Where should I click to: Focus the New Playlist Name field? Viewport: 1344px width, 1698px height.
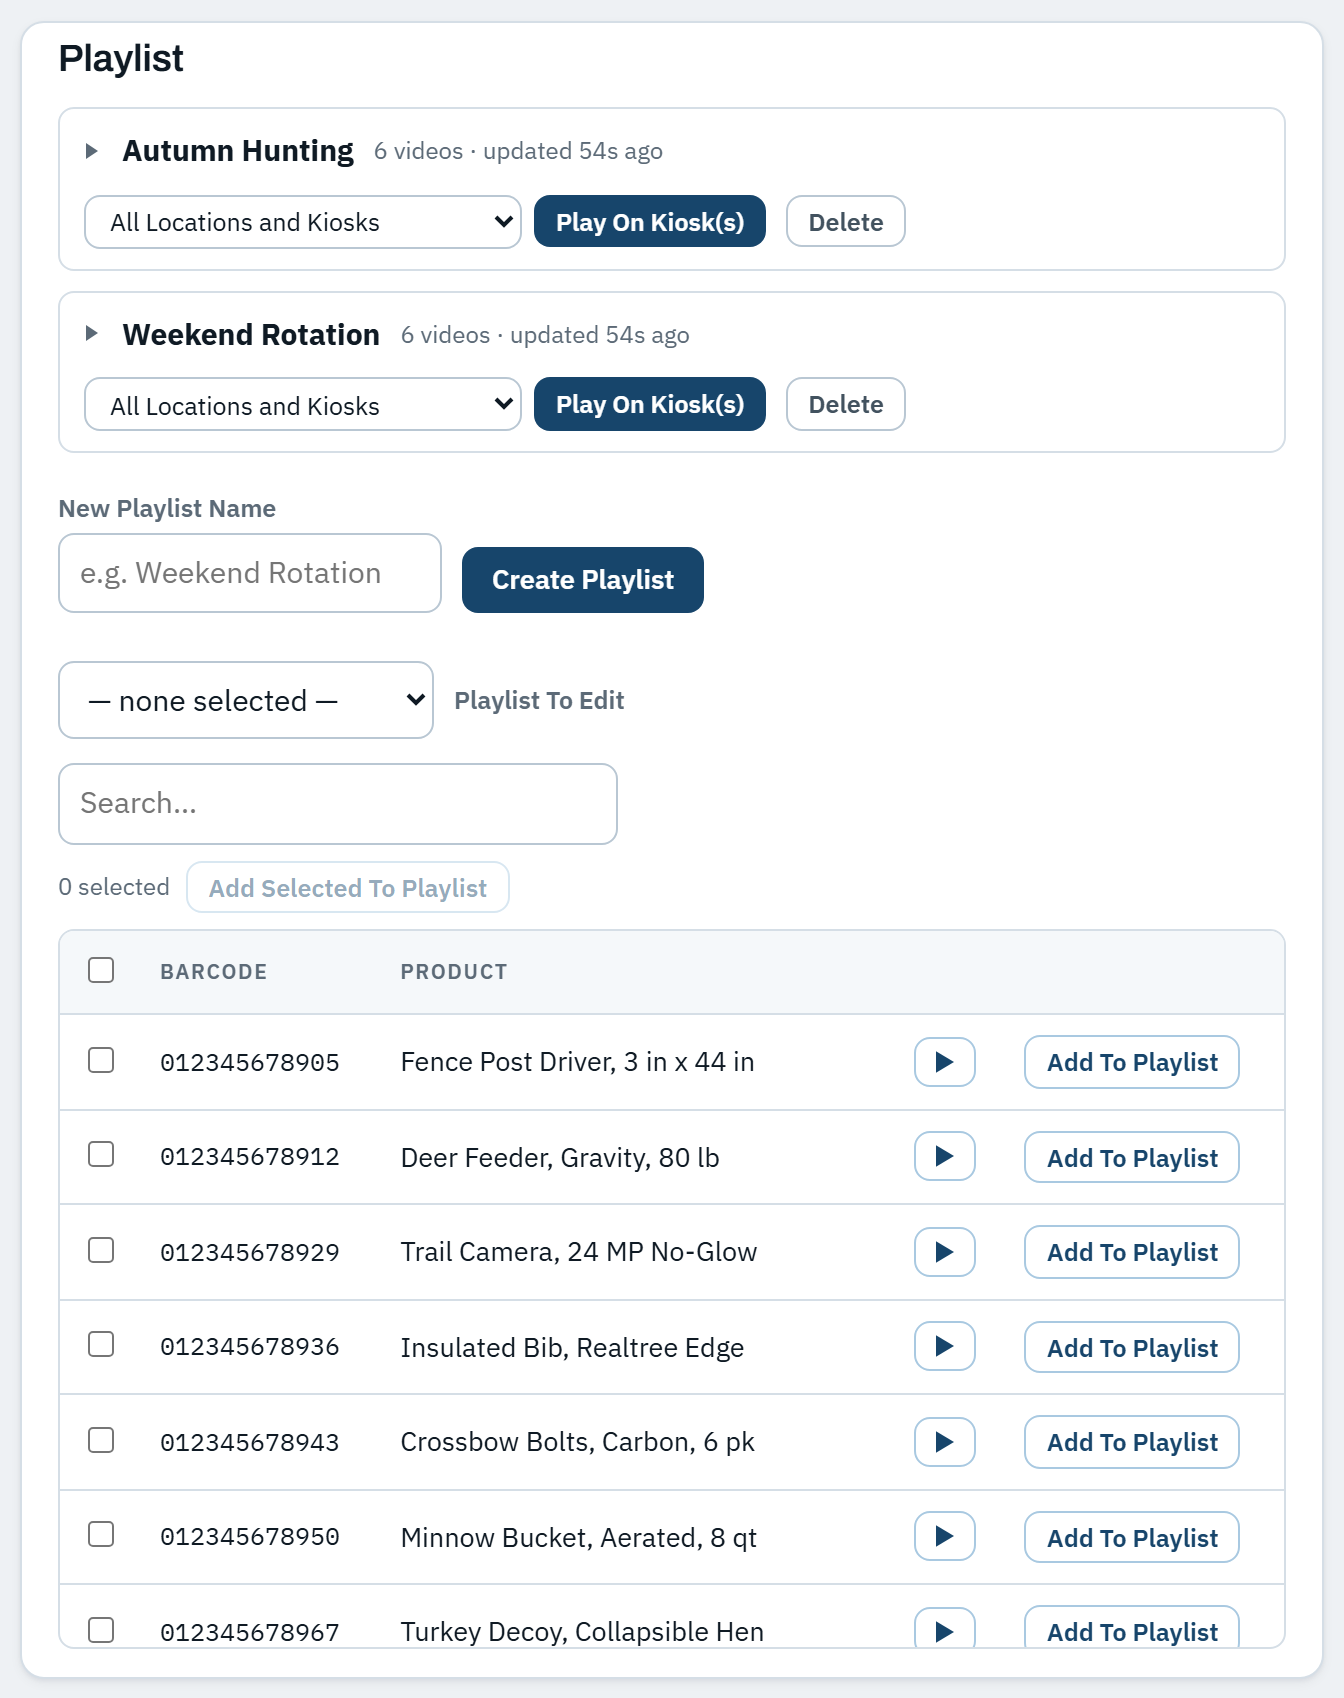coord(250,573)
